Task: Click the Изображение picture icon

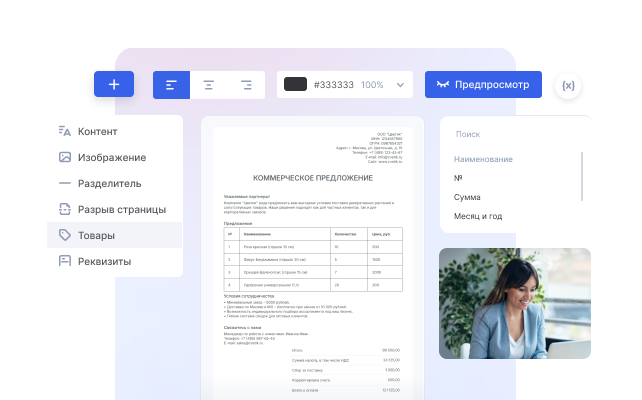Action: pyautogui.click(x=65, y=157)
